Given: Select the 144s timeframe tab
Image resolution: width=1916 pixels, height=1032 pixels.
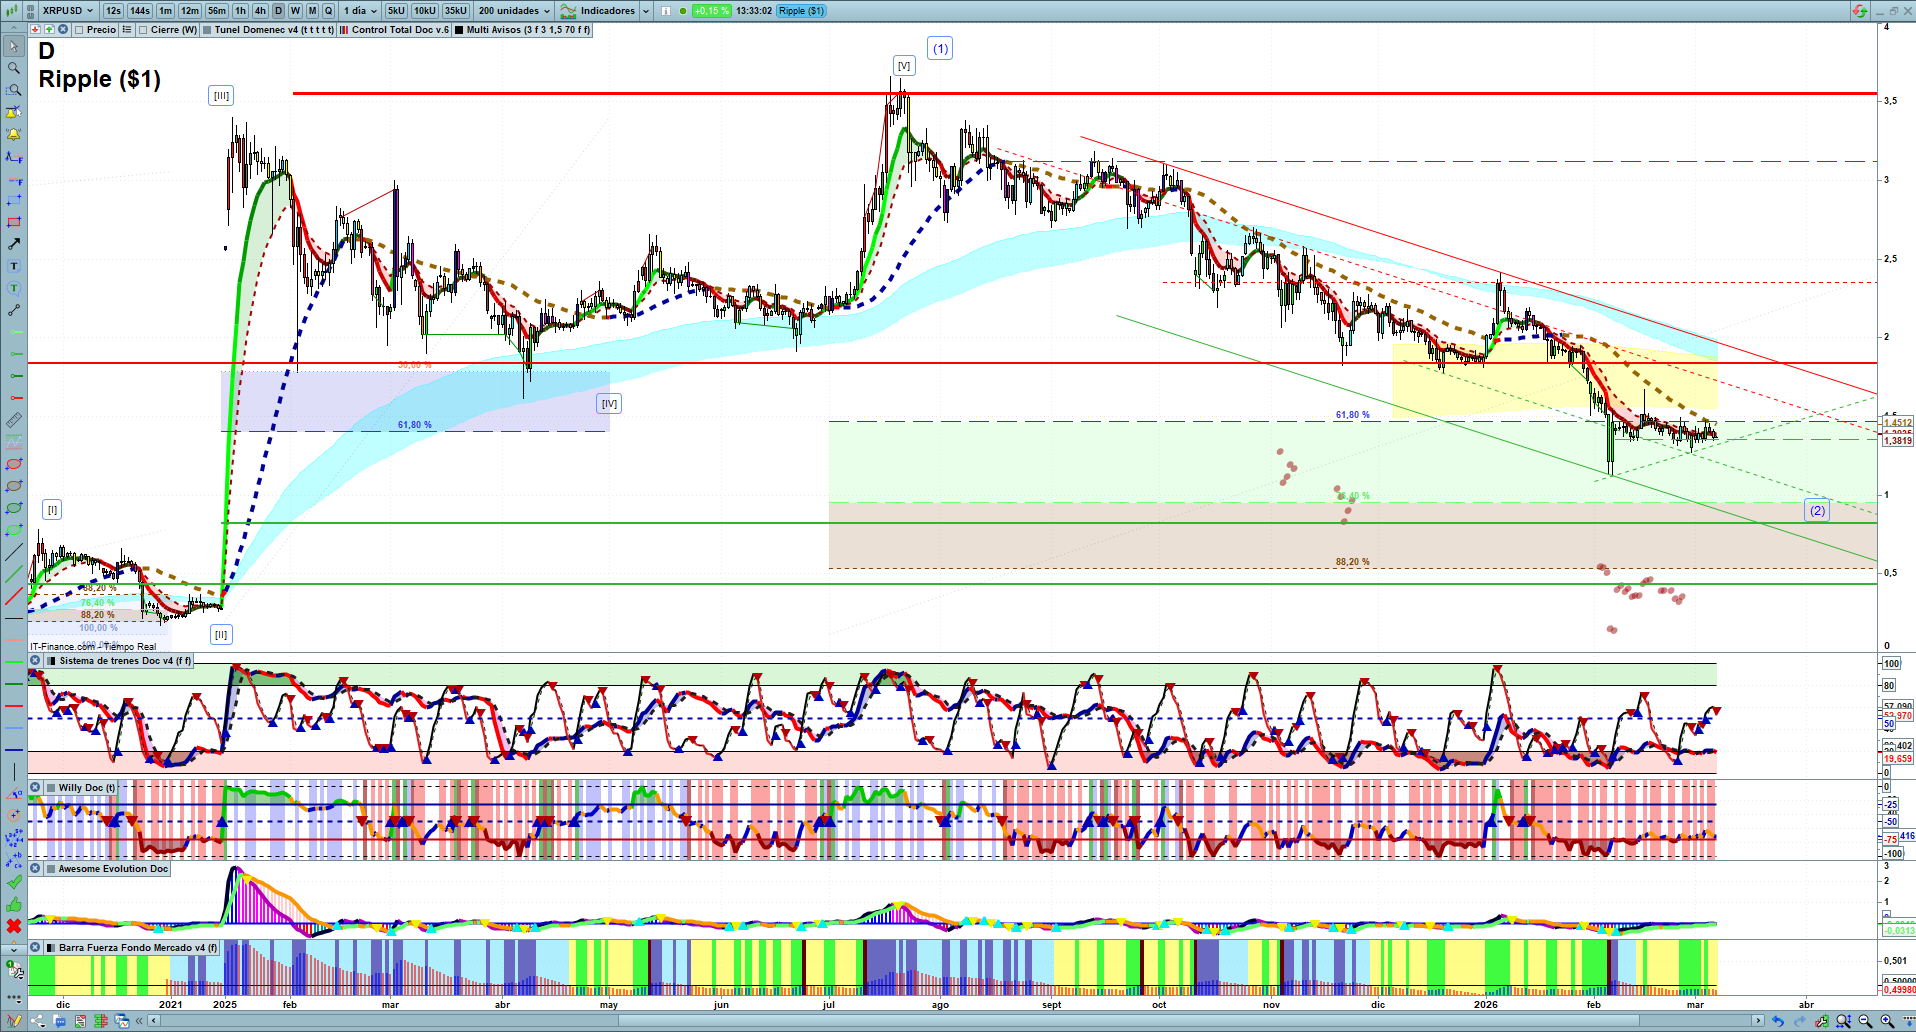Looking at the screenshot, I should (140, 11).
